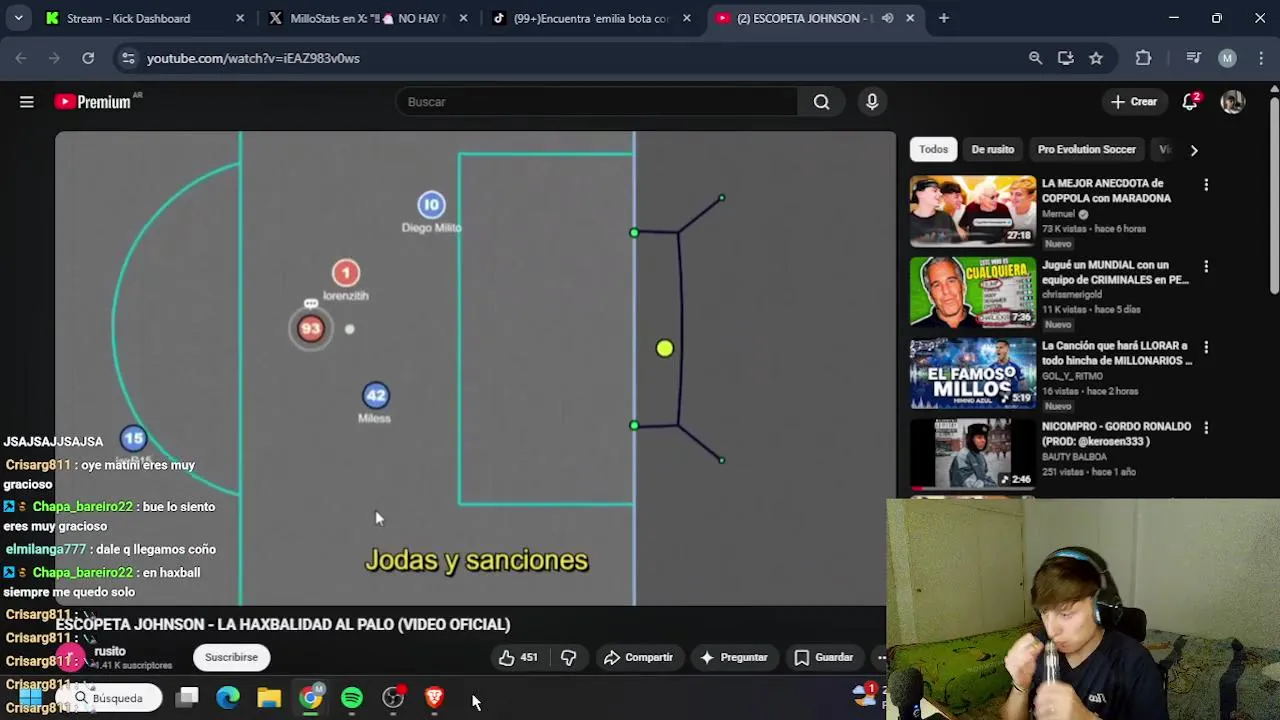This screenshot has width=1280, height=720.
Task: Click the install app icon in address bar
Action: pos(1066,58)
